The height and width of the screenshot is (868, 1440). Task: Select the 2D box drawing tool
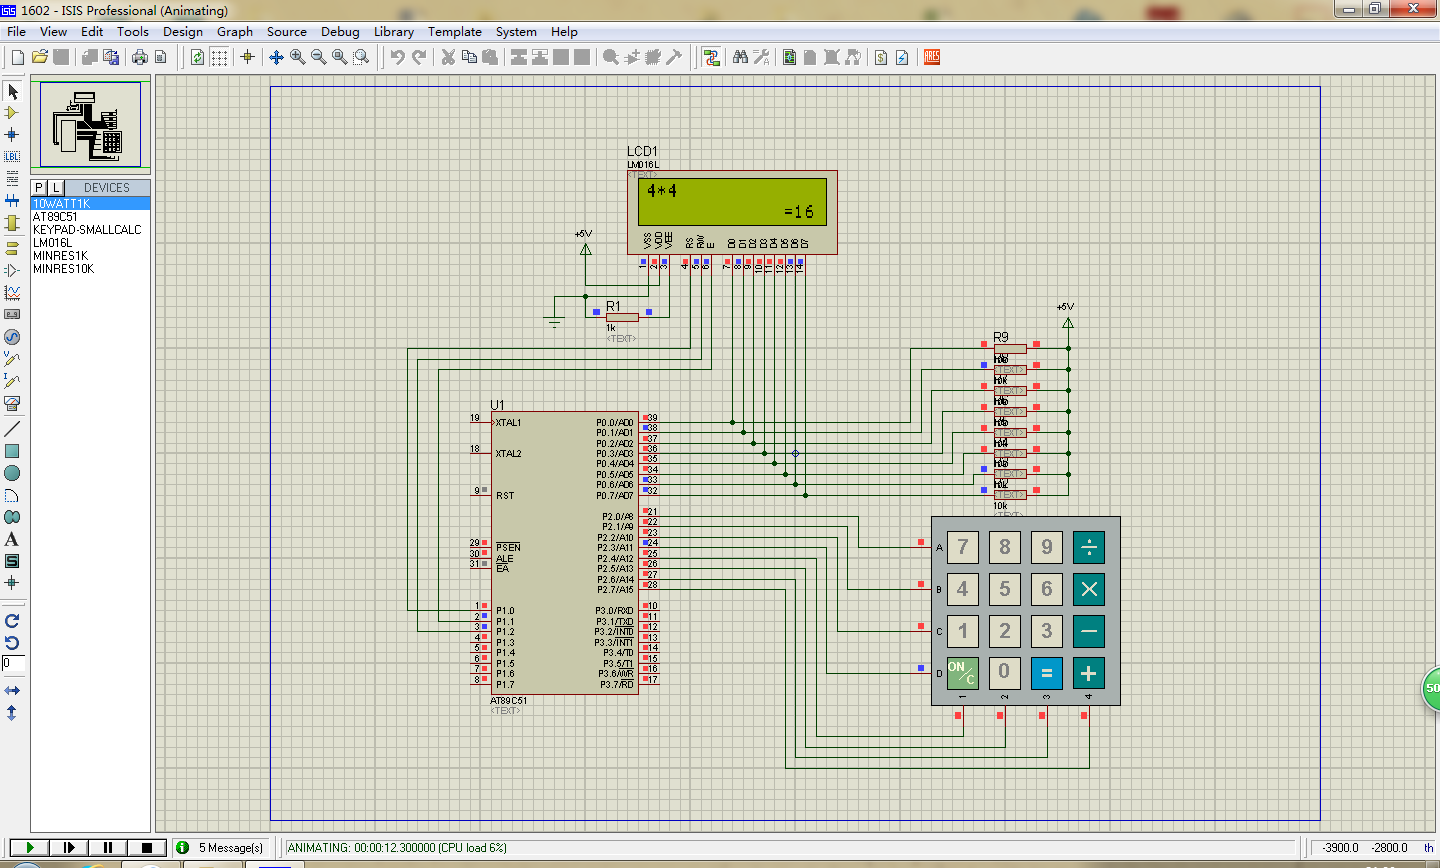click(12, 451)
